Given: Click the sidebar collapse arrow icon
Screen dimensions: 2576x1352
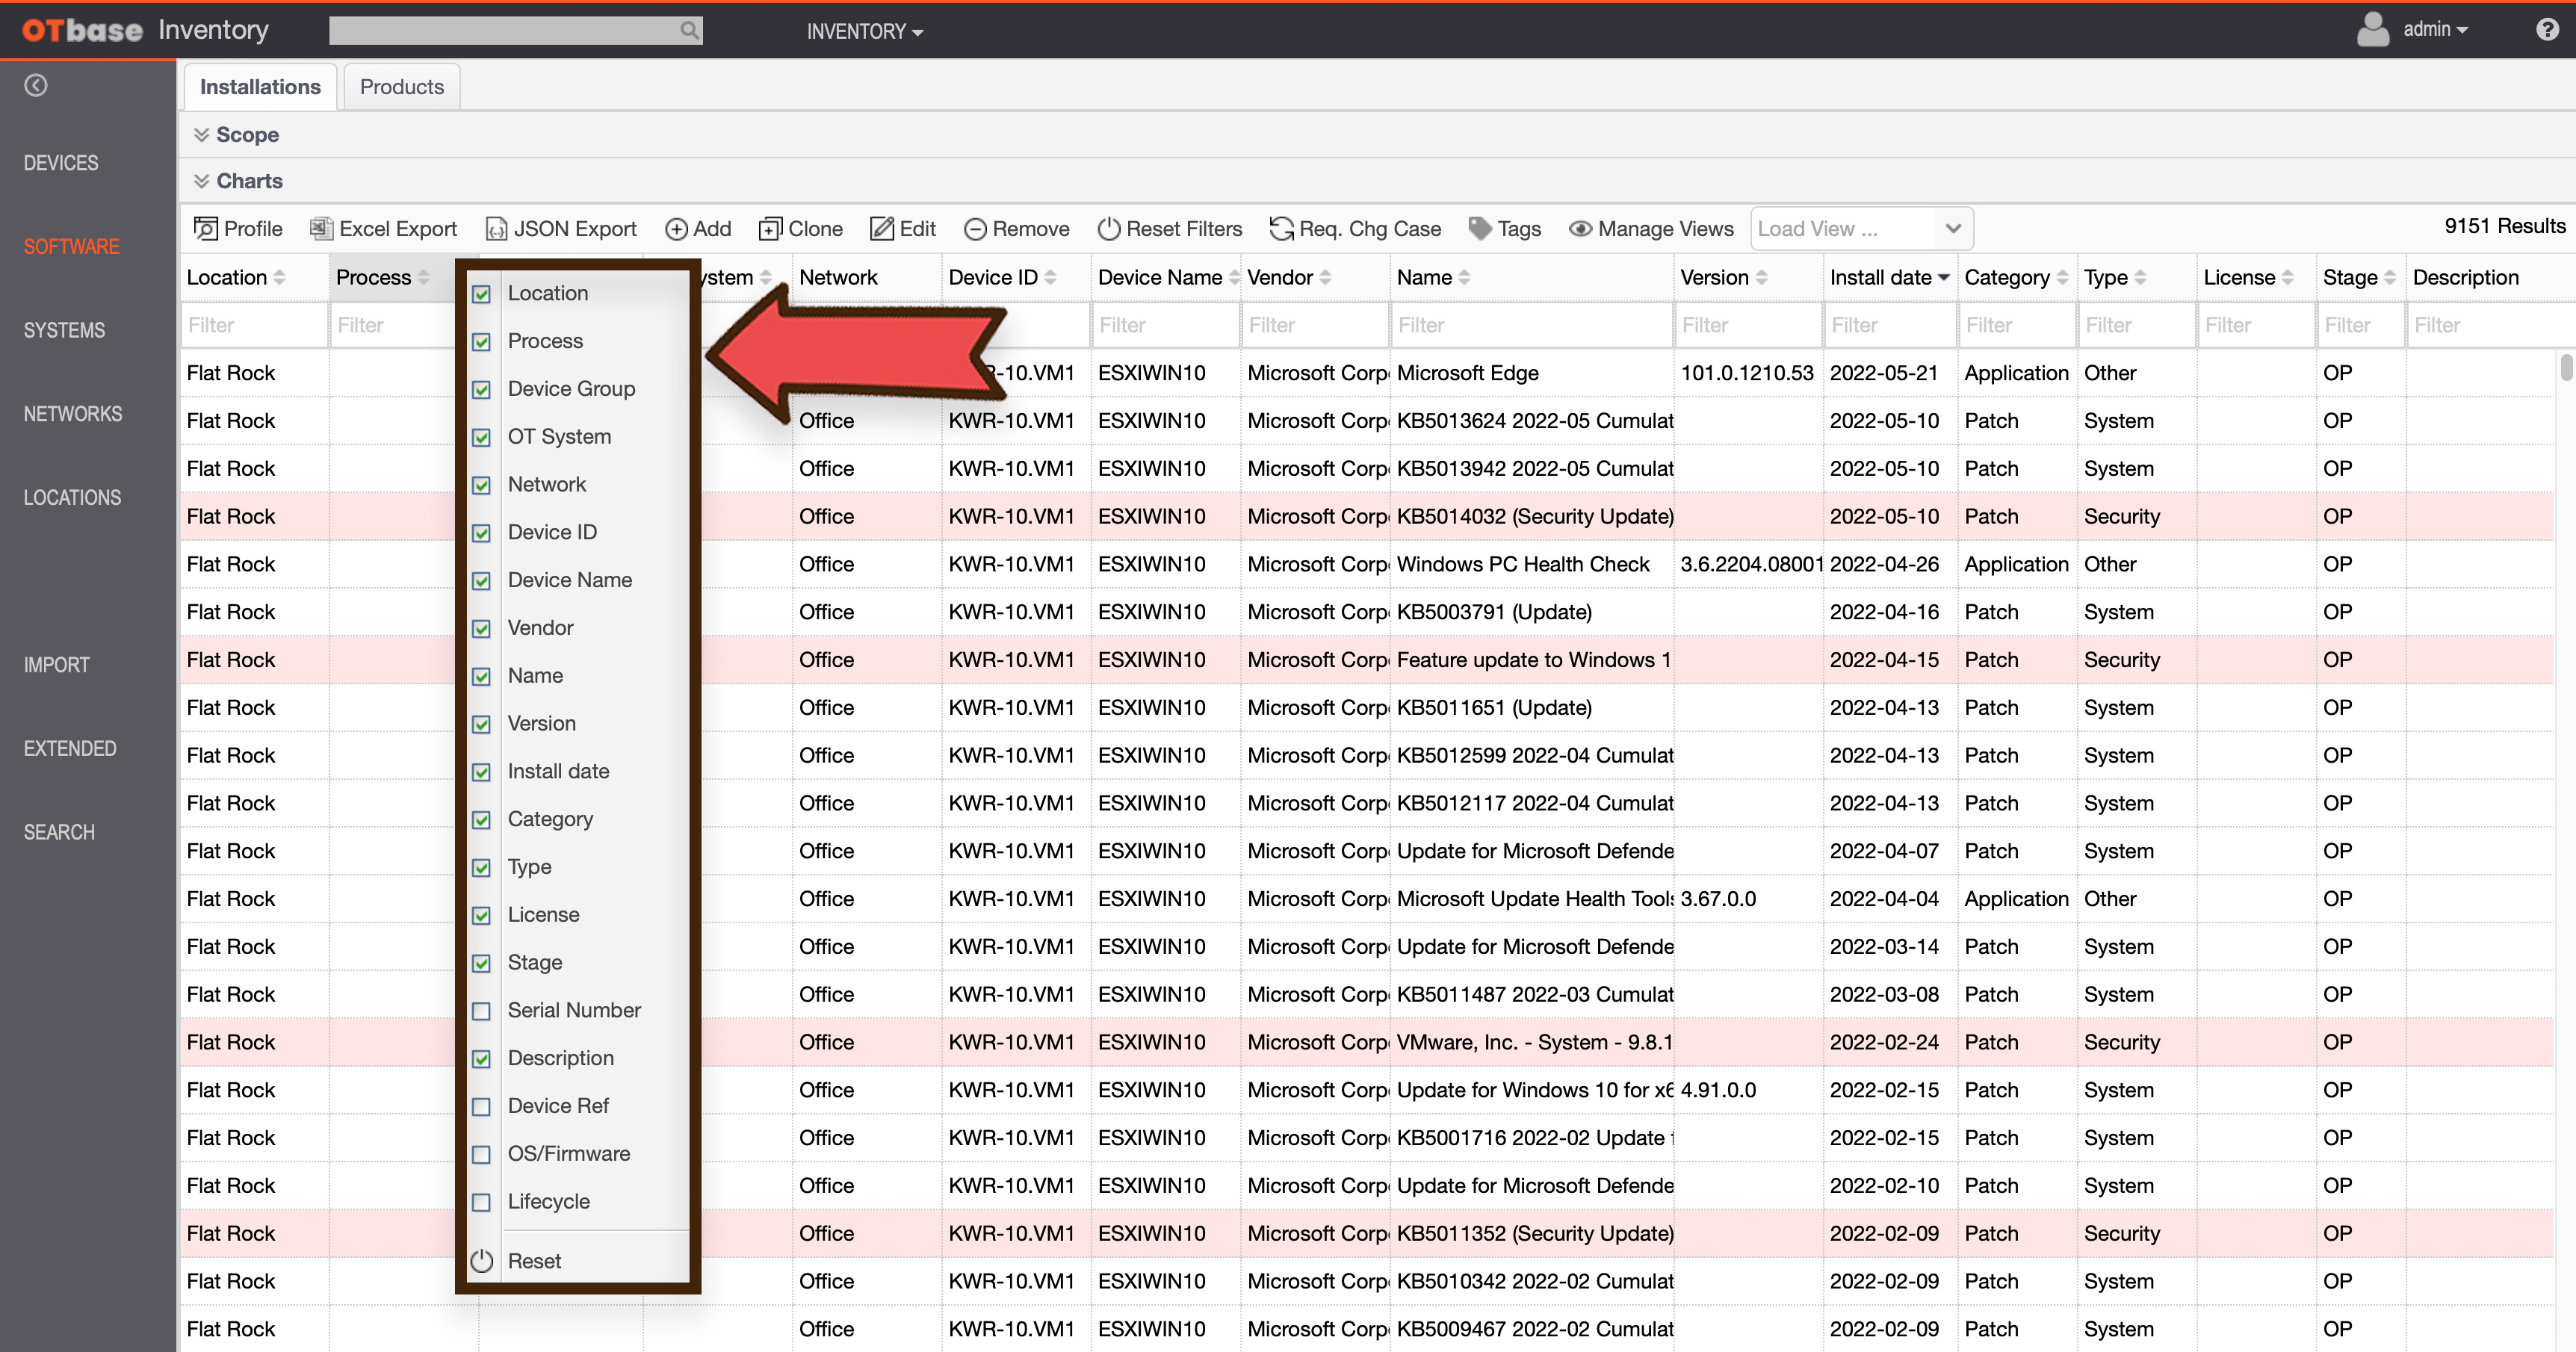Looking at the screenshot, I should click(x=36, y=86).
